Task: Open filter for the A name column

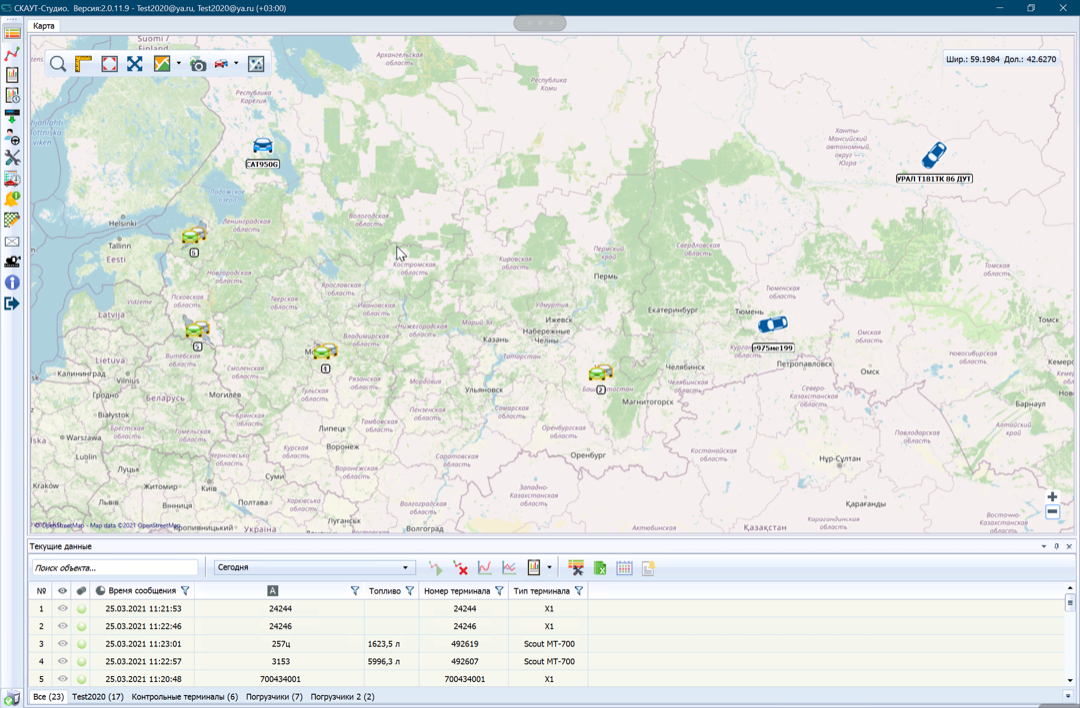Action: point(355,591)
